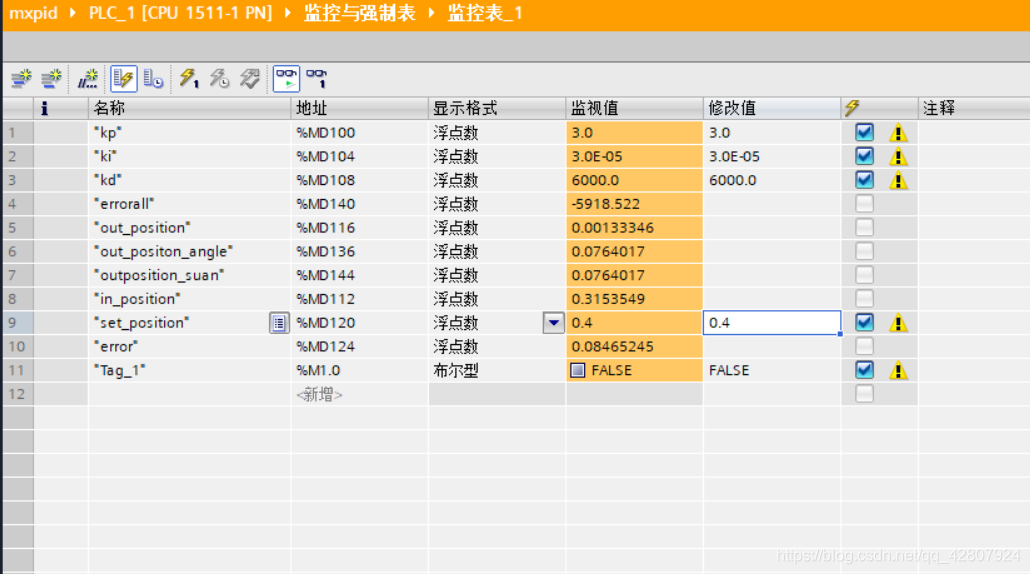This screenshot has height=574, width=1030.
Task: Expand breadcrumb arrow after PLC_1 [CPU 1511-1 PN]
Action: (288, 12)
